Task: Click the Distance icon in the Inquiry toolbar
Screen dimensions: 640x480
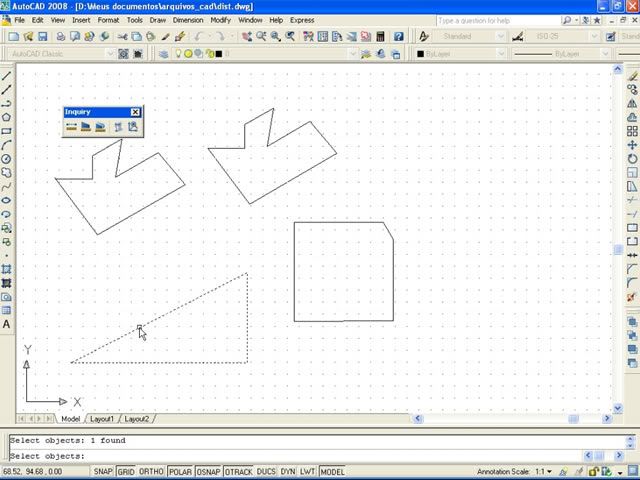Action: (71, 127)
